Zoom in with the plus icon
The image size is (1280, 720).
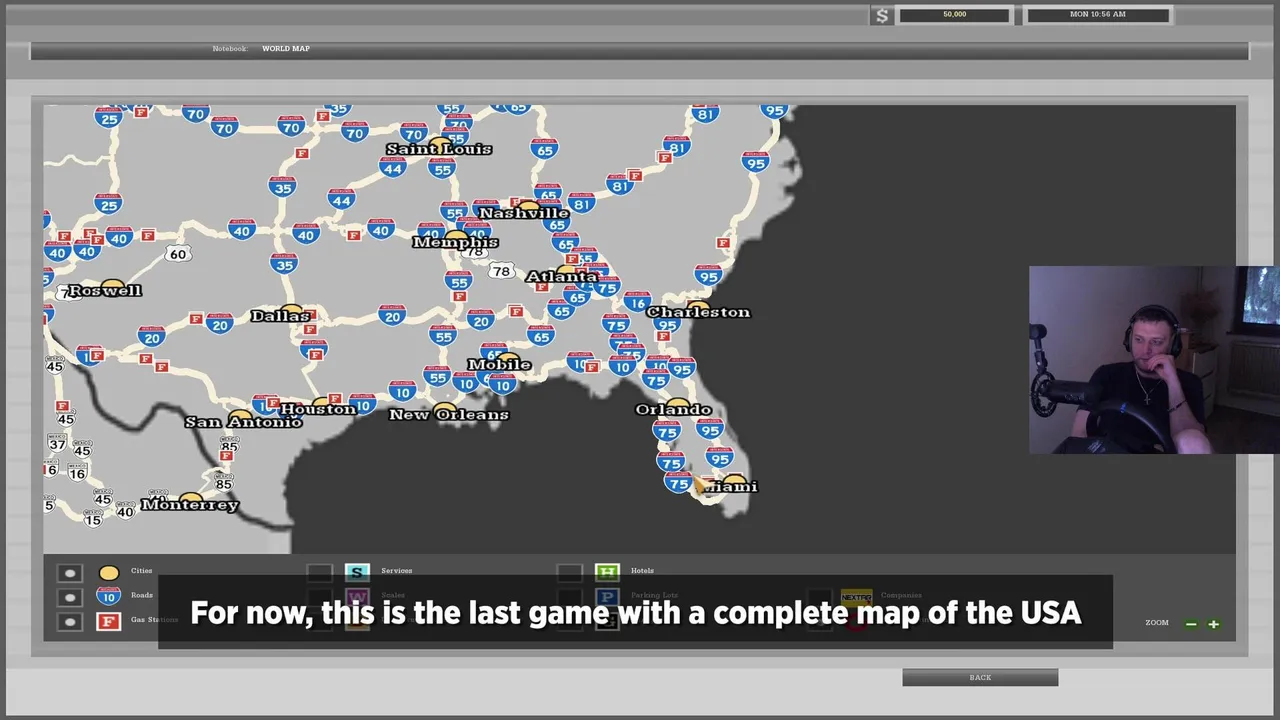pyautogui.click(x=1213, y=624)
